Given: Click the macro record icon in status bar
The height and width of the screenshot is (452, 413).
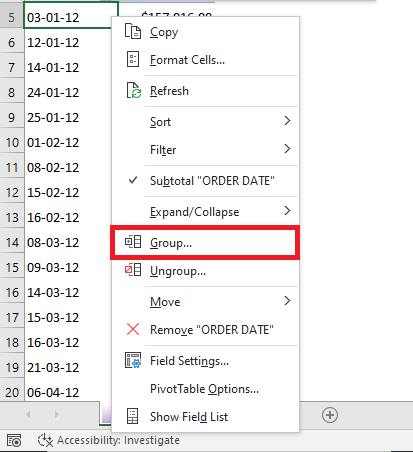Looking at the screenshot, I should tap(14, 440).
